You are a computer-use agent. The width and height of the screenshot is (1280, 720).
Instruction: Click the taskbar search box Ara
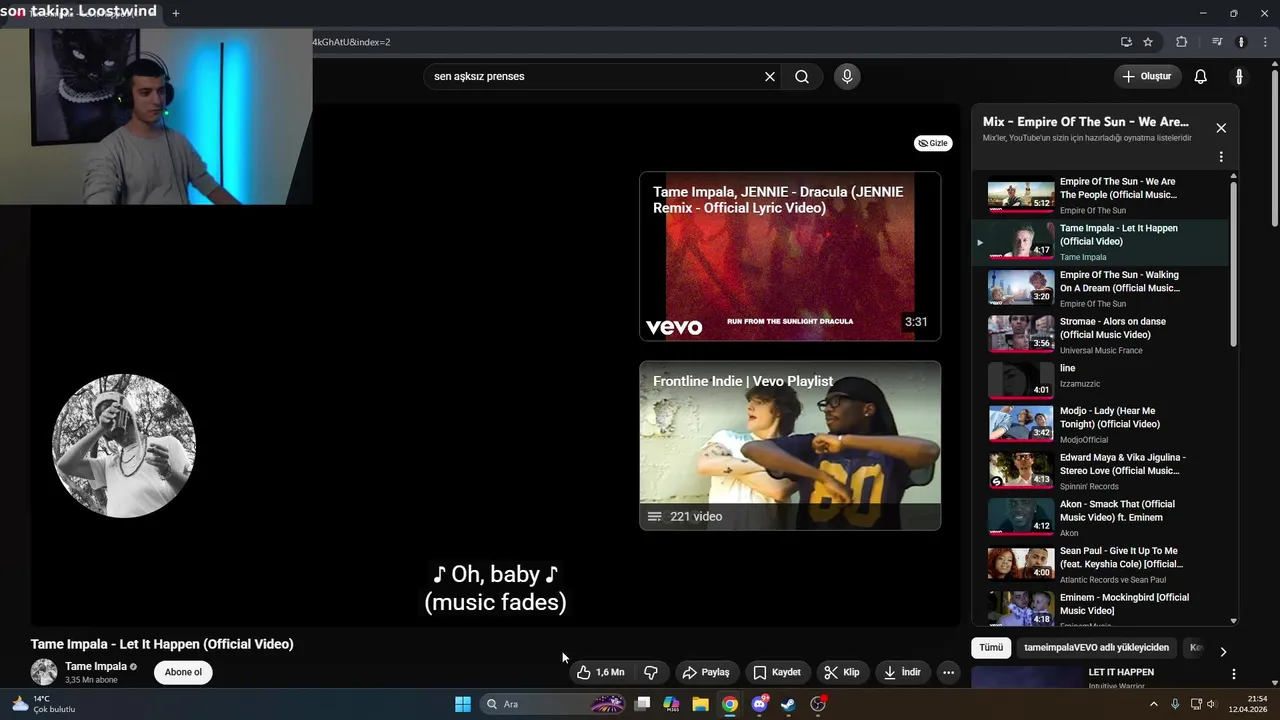coord(553,704)
